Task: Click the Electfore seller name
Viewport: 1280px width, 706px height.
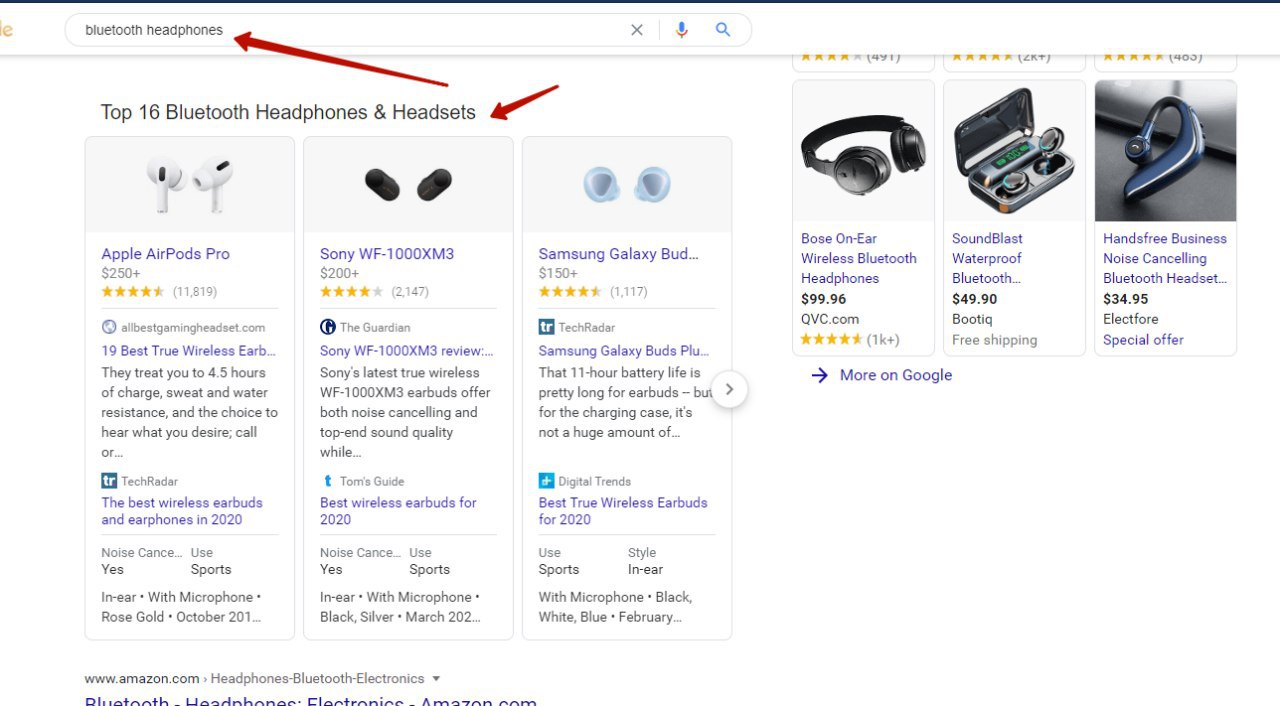Action: click(1131, 319)
